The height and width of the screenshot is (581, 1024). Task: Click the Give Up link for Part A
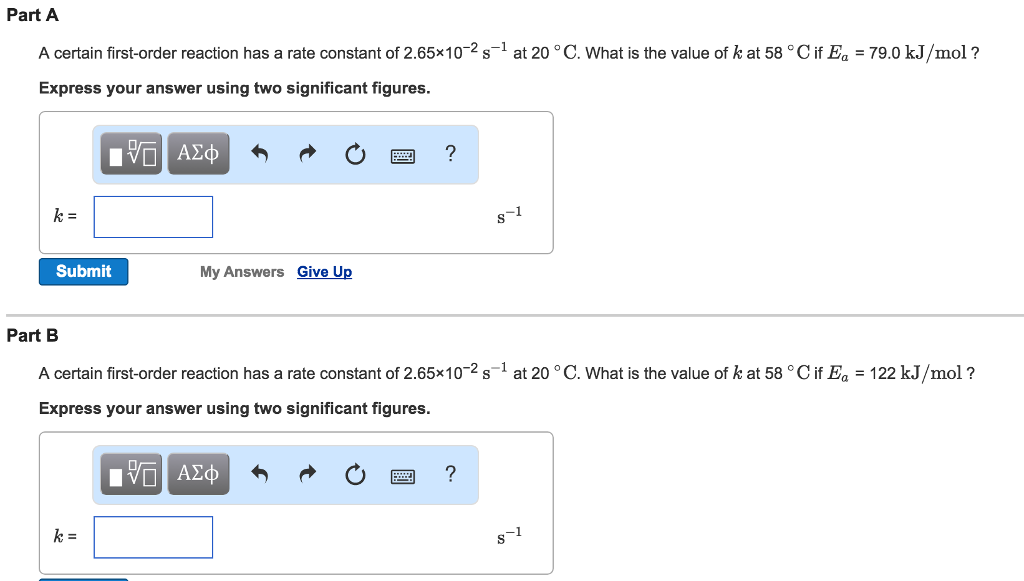tap(324, 271)
